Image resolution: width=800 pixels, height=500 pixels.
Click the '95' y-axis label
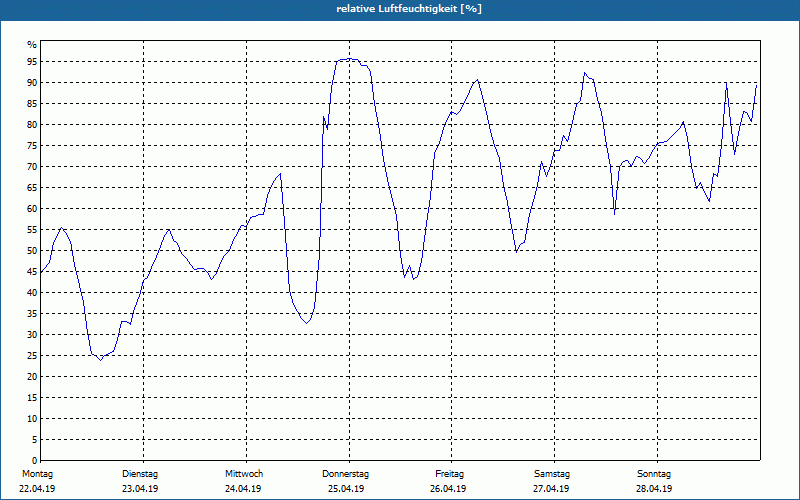click(32, 62)
